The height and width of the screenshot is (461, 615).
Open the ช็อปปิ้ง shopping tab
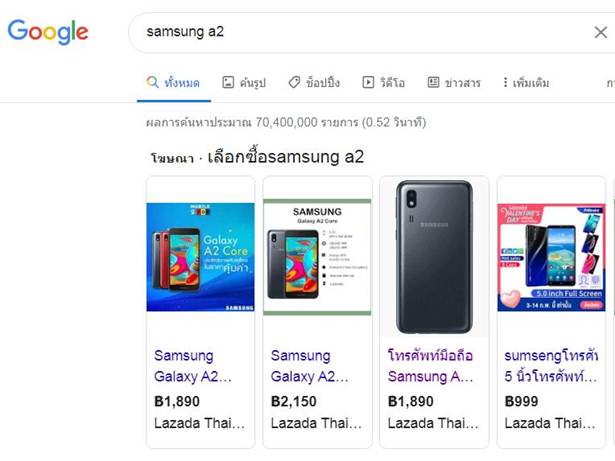pyautogui.click(x=314, y=82)
